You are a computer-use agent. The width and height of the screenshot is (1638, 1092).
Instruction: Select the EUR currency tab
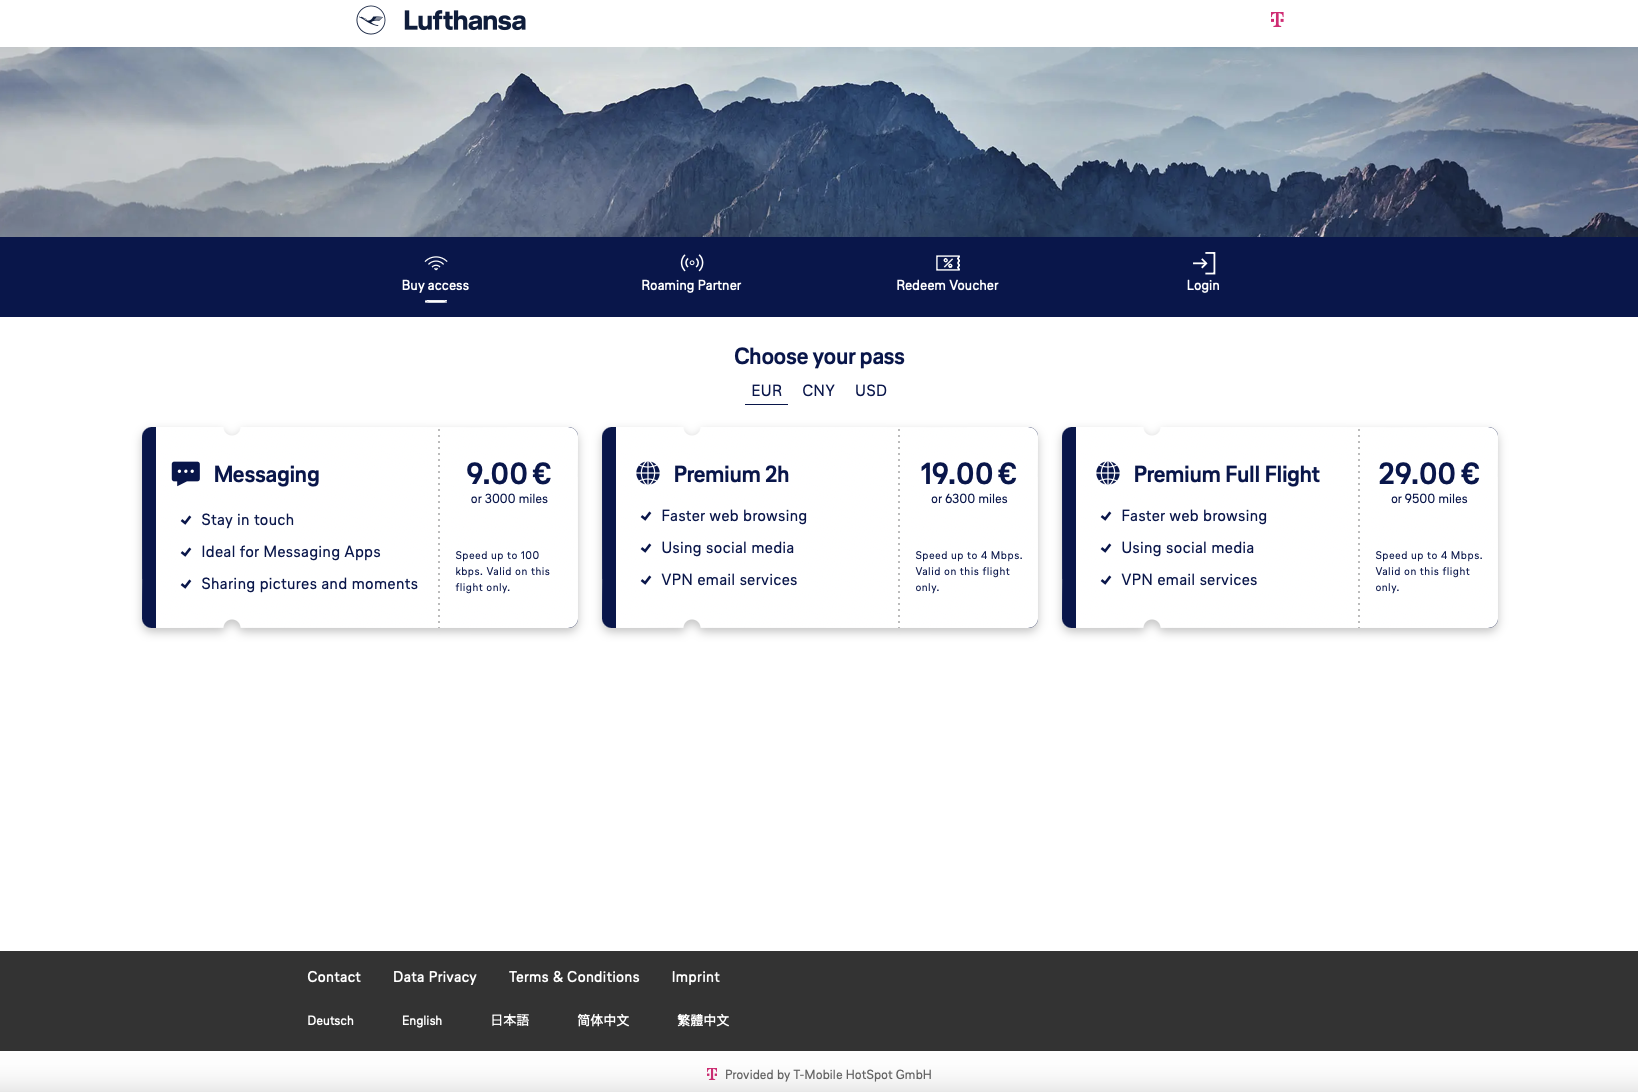tap(766, 391)
